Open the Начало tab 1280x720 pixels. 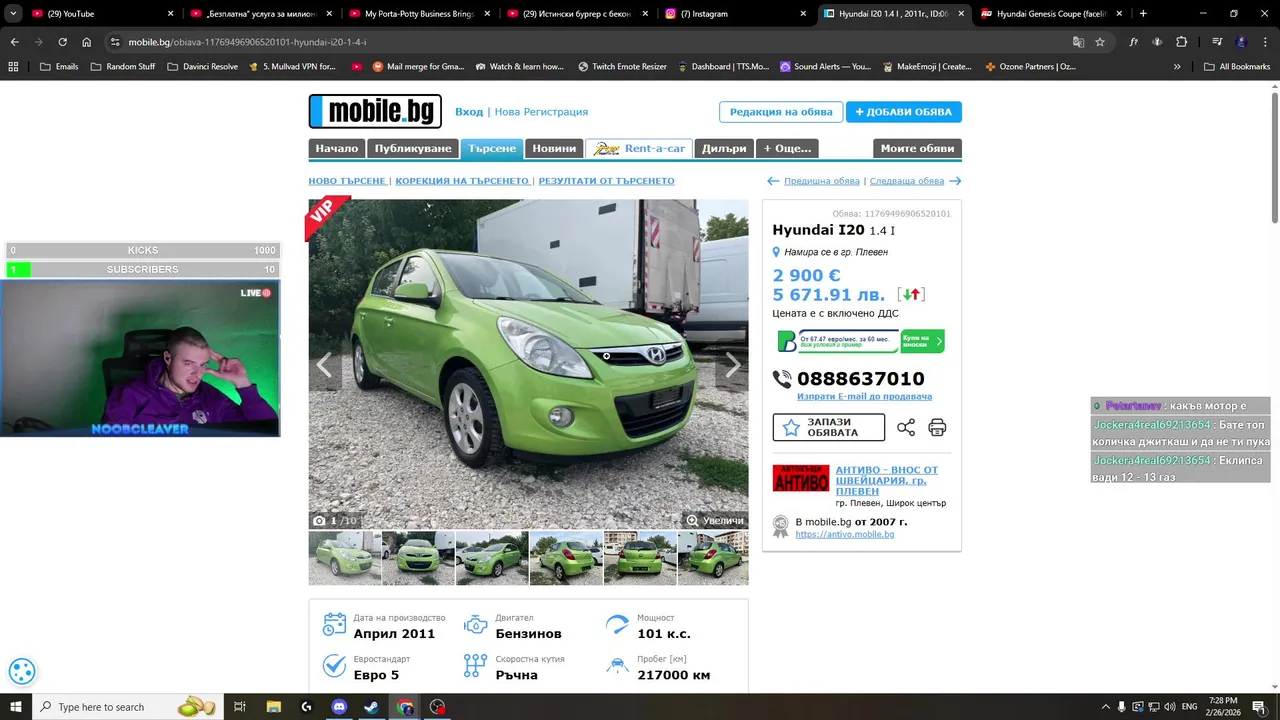click(x=336, y=148)
